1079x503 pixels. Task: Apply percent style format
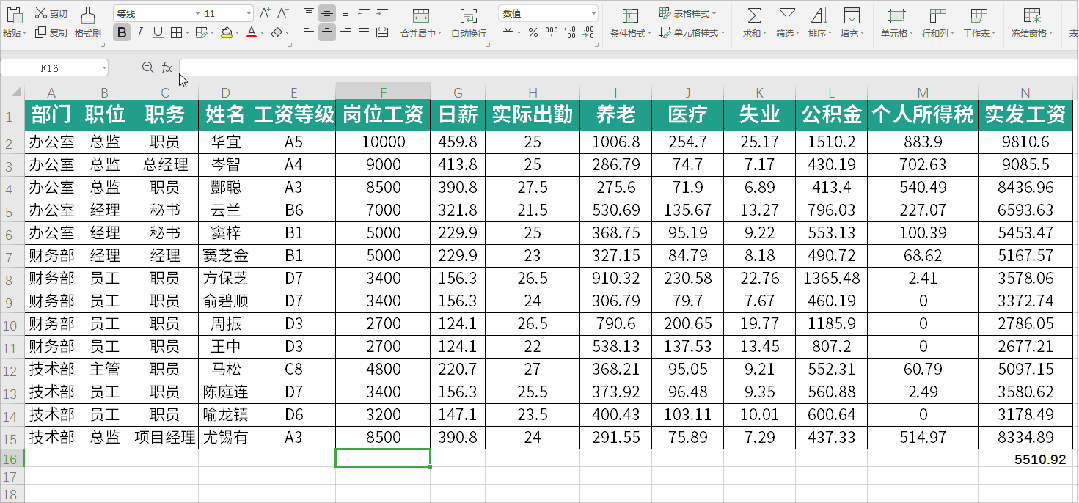point(533,32)
